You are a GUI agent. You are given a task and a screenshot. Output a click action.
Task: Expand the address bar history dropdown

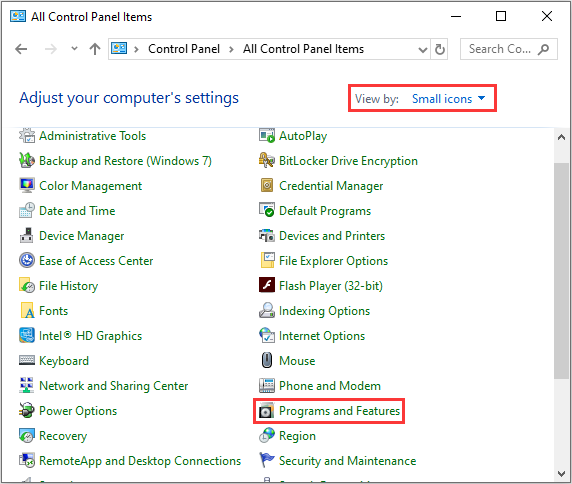click(422, 49)
